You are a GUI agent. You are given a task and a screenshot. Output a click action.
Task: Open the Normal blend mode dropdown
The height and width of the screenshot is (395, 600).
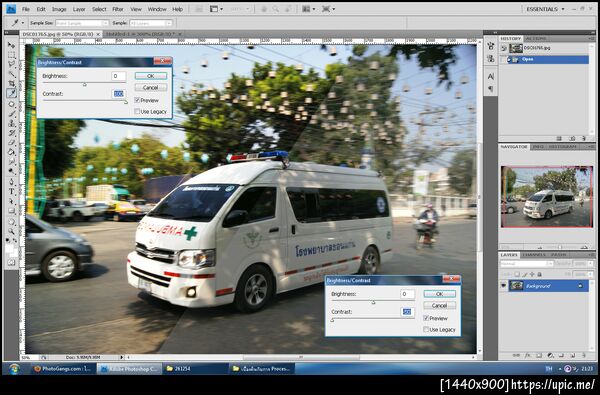[x=527, y=264]
